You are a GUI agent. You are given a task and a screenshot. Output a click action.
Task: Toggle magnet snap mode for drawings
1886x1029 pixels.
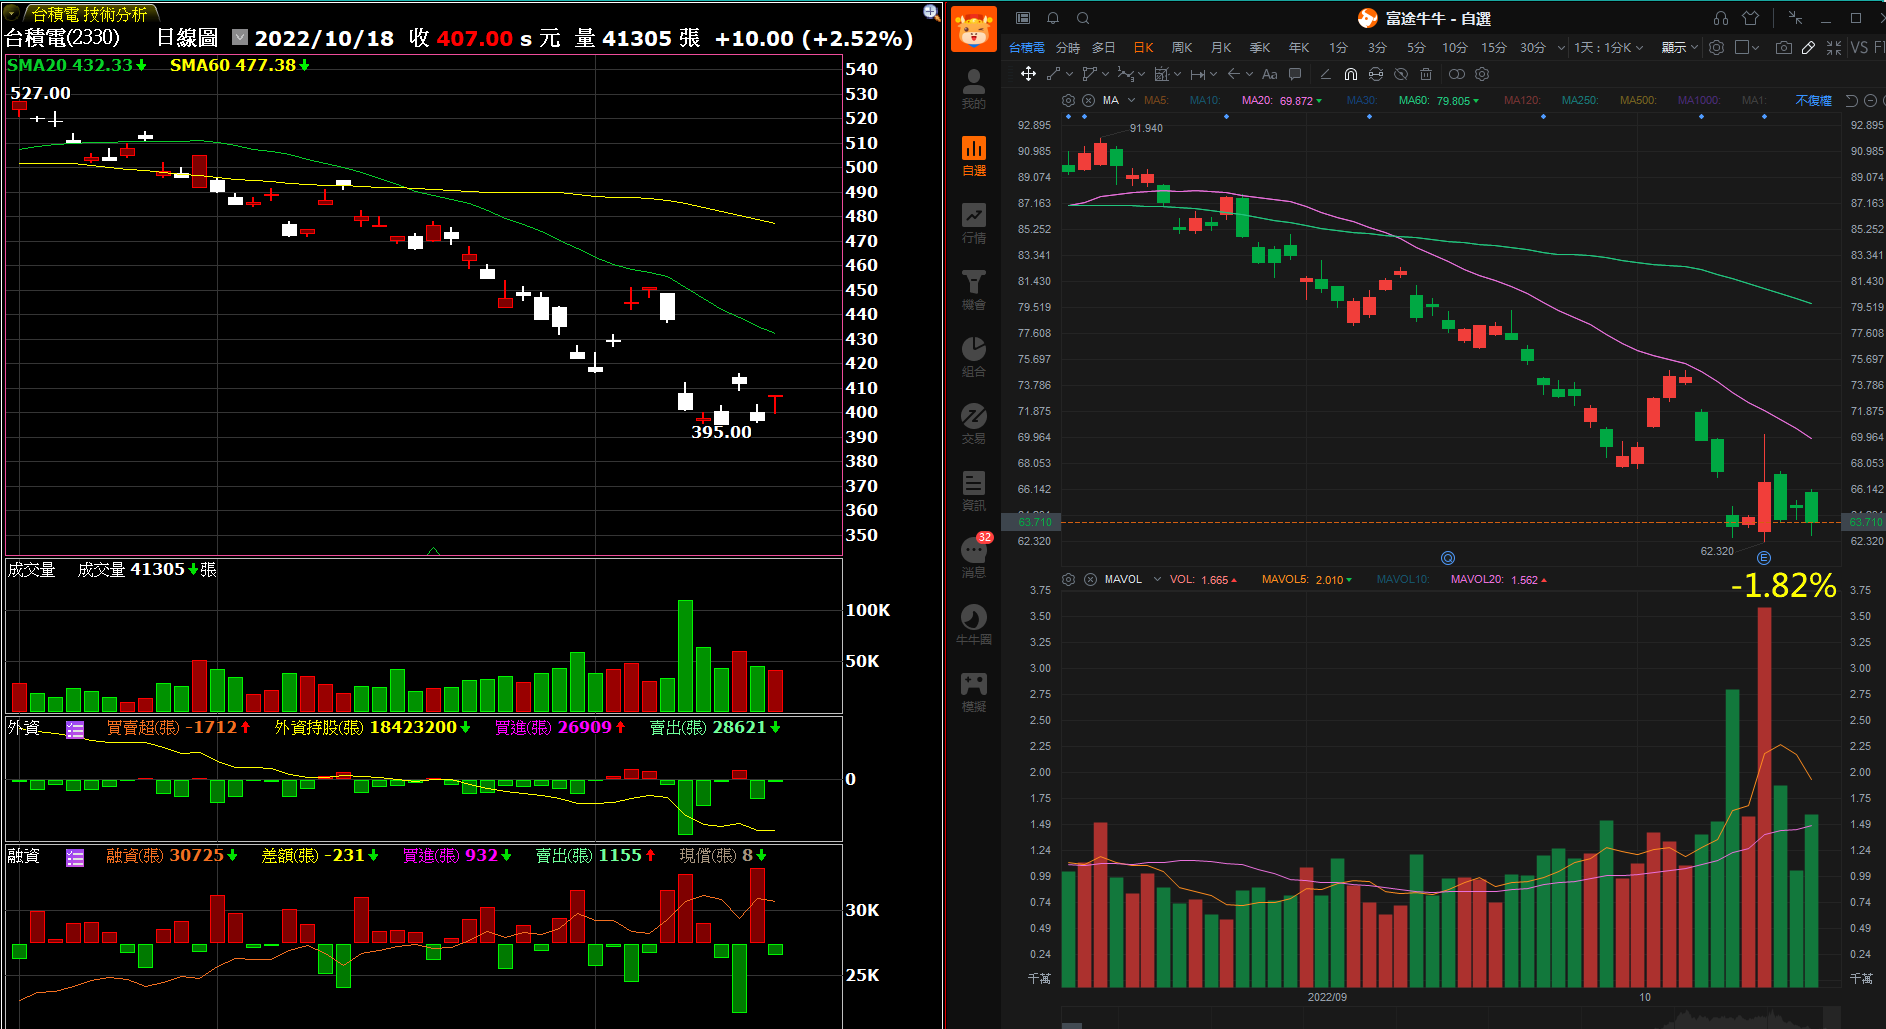[x=1351, y=74]
